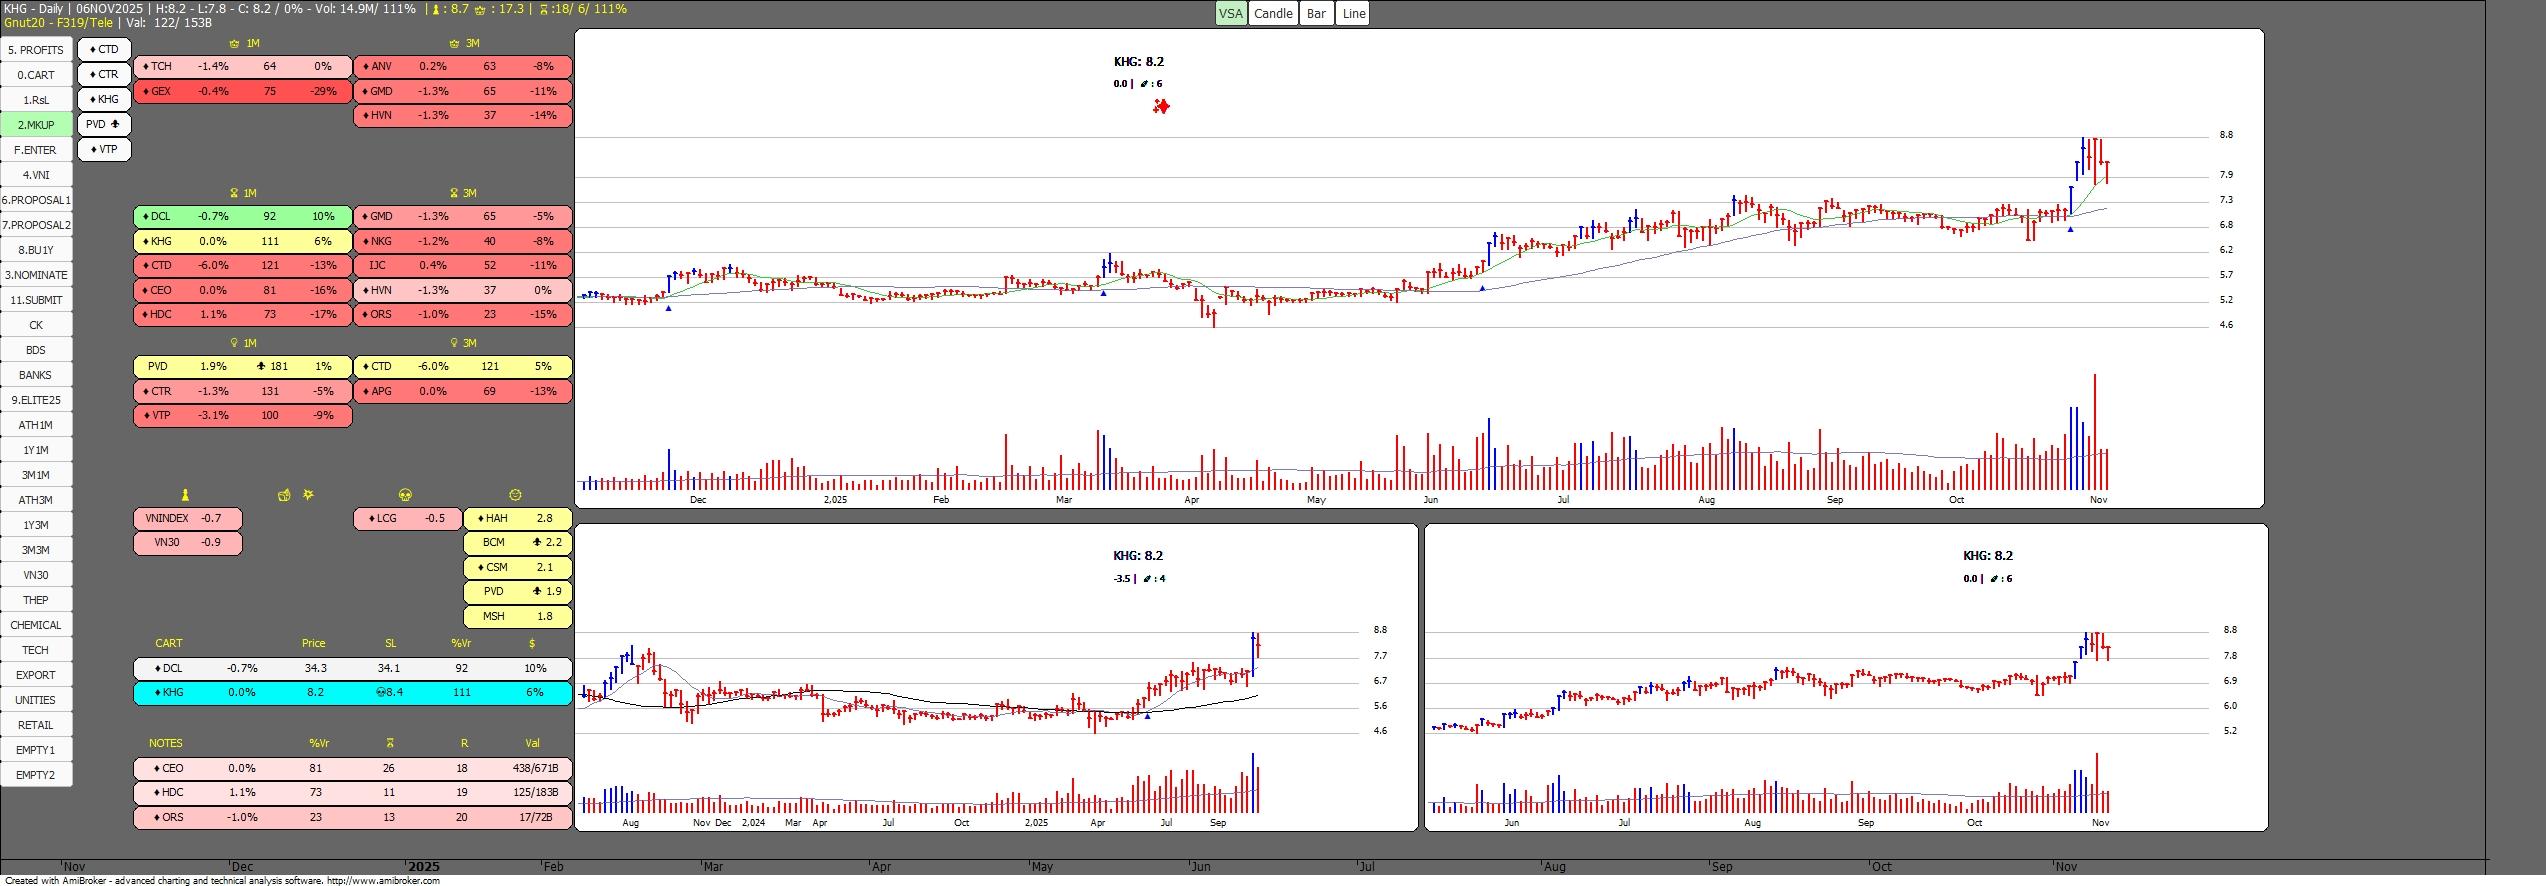This screenshot has width=2546, height=886.
Task: Open the green DCL row in hourglass 1M list
Action: coord(242,216)
